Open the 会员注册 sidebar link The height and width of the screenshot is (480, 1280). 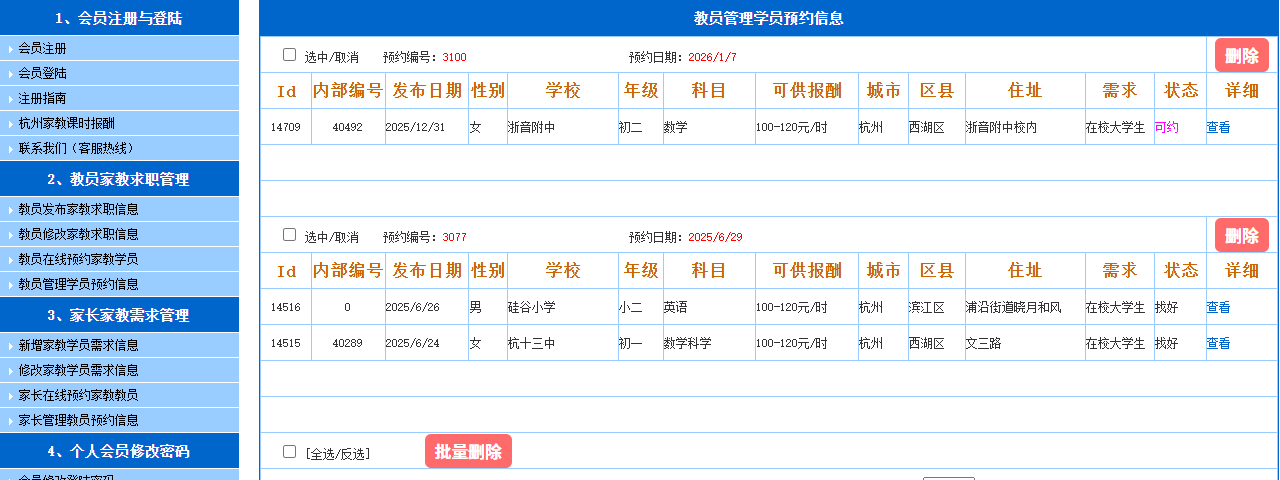[43, 48]
